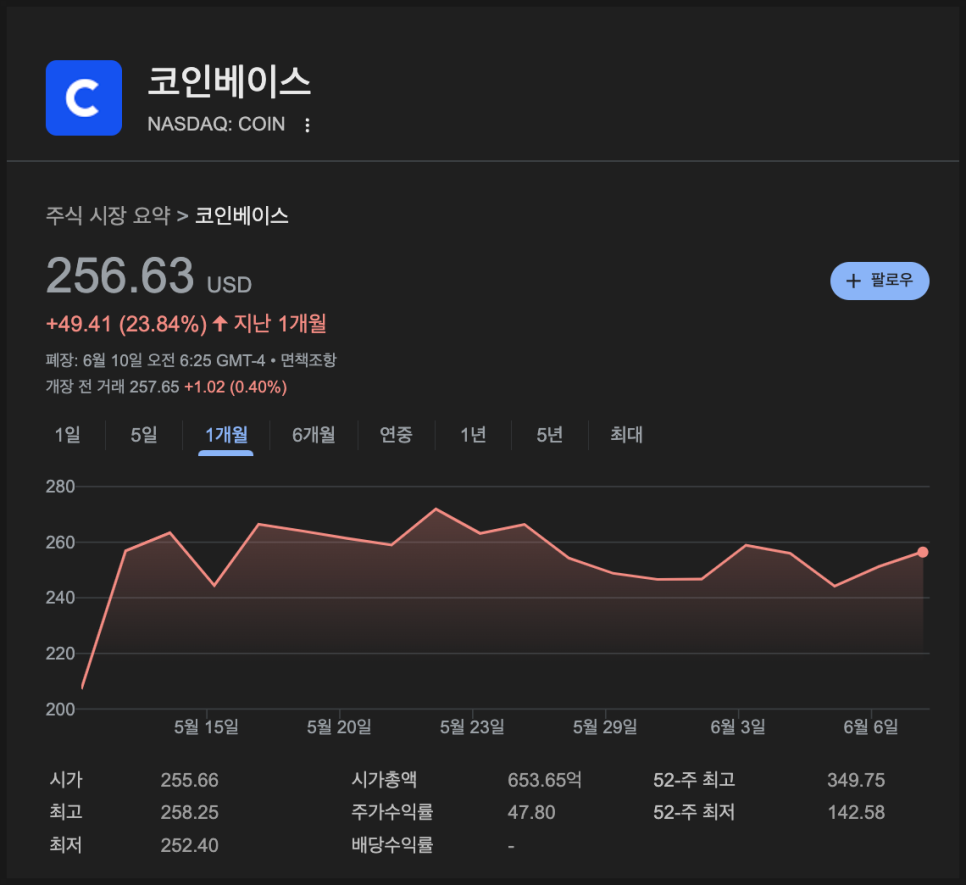Screen dimensions: 966x885
Task: Click the NASDAQ: COIN ticker text
Action: point(216,124)
